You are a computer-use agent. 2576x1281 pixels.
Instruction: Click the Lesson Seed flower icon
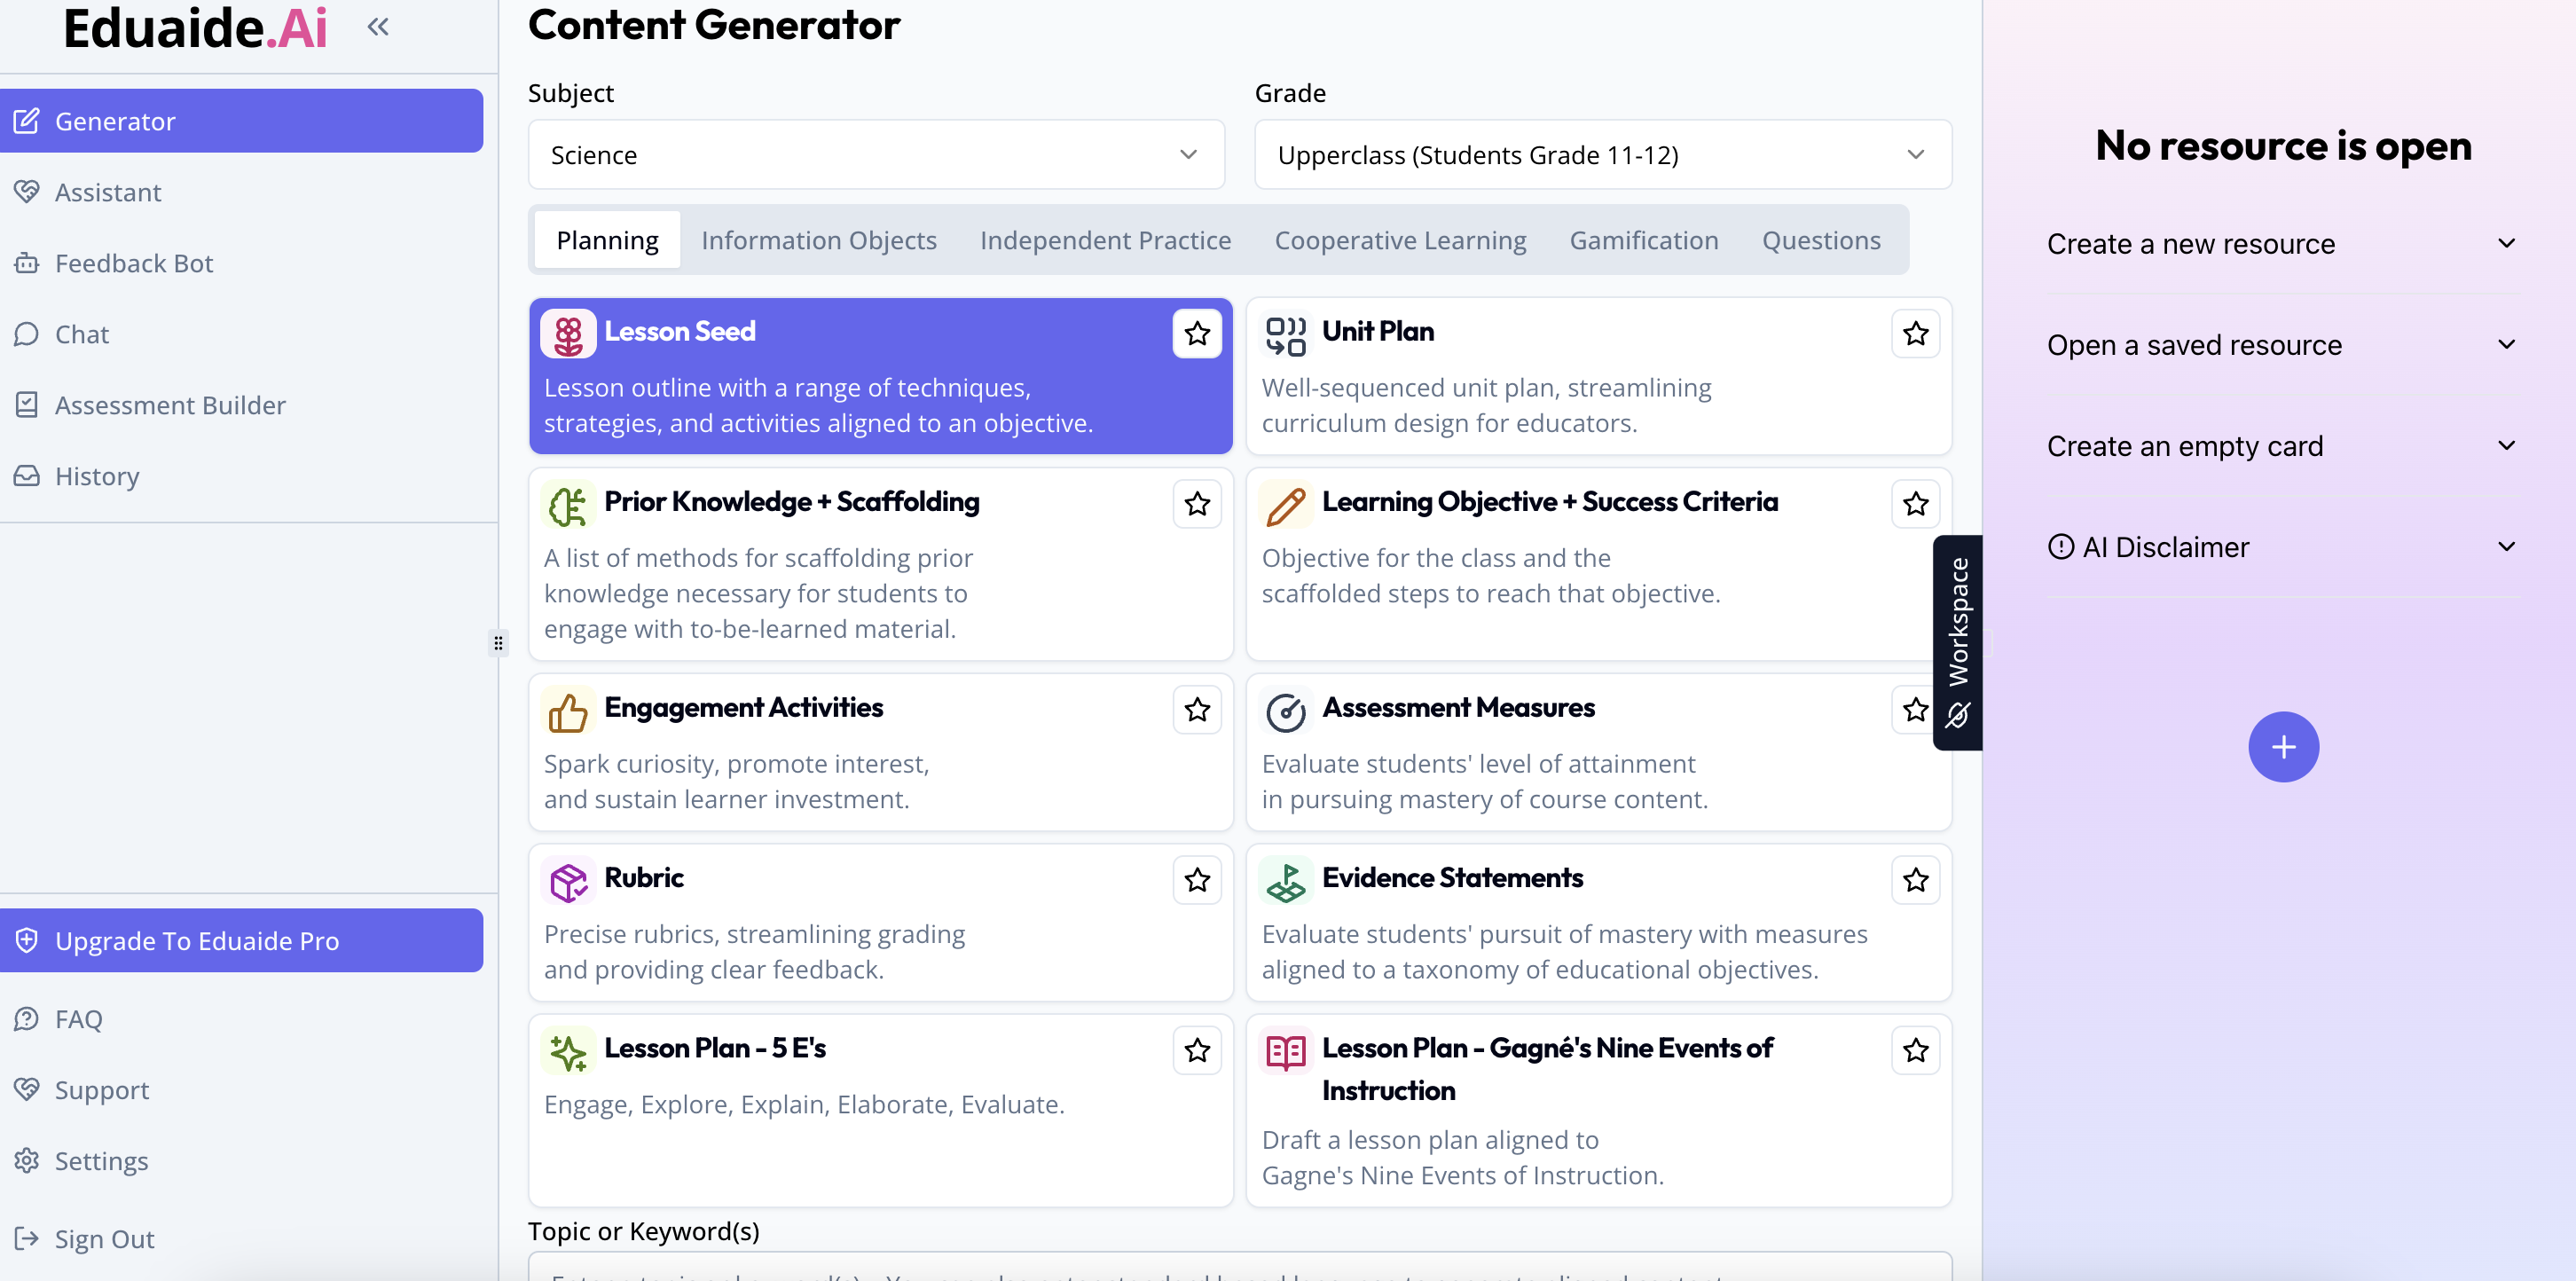tap(568, 335)
